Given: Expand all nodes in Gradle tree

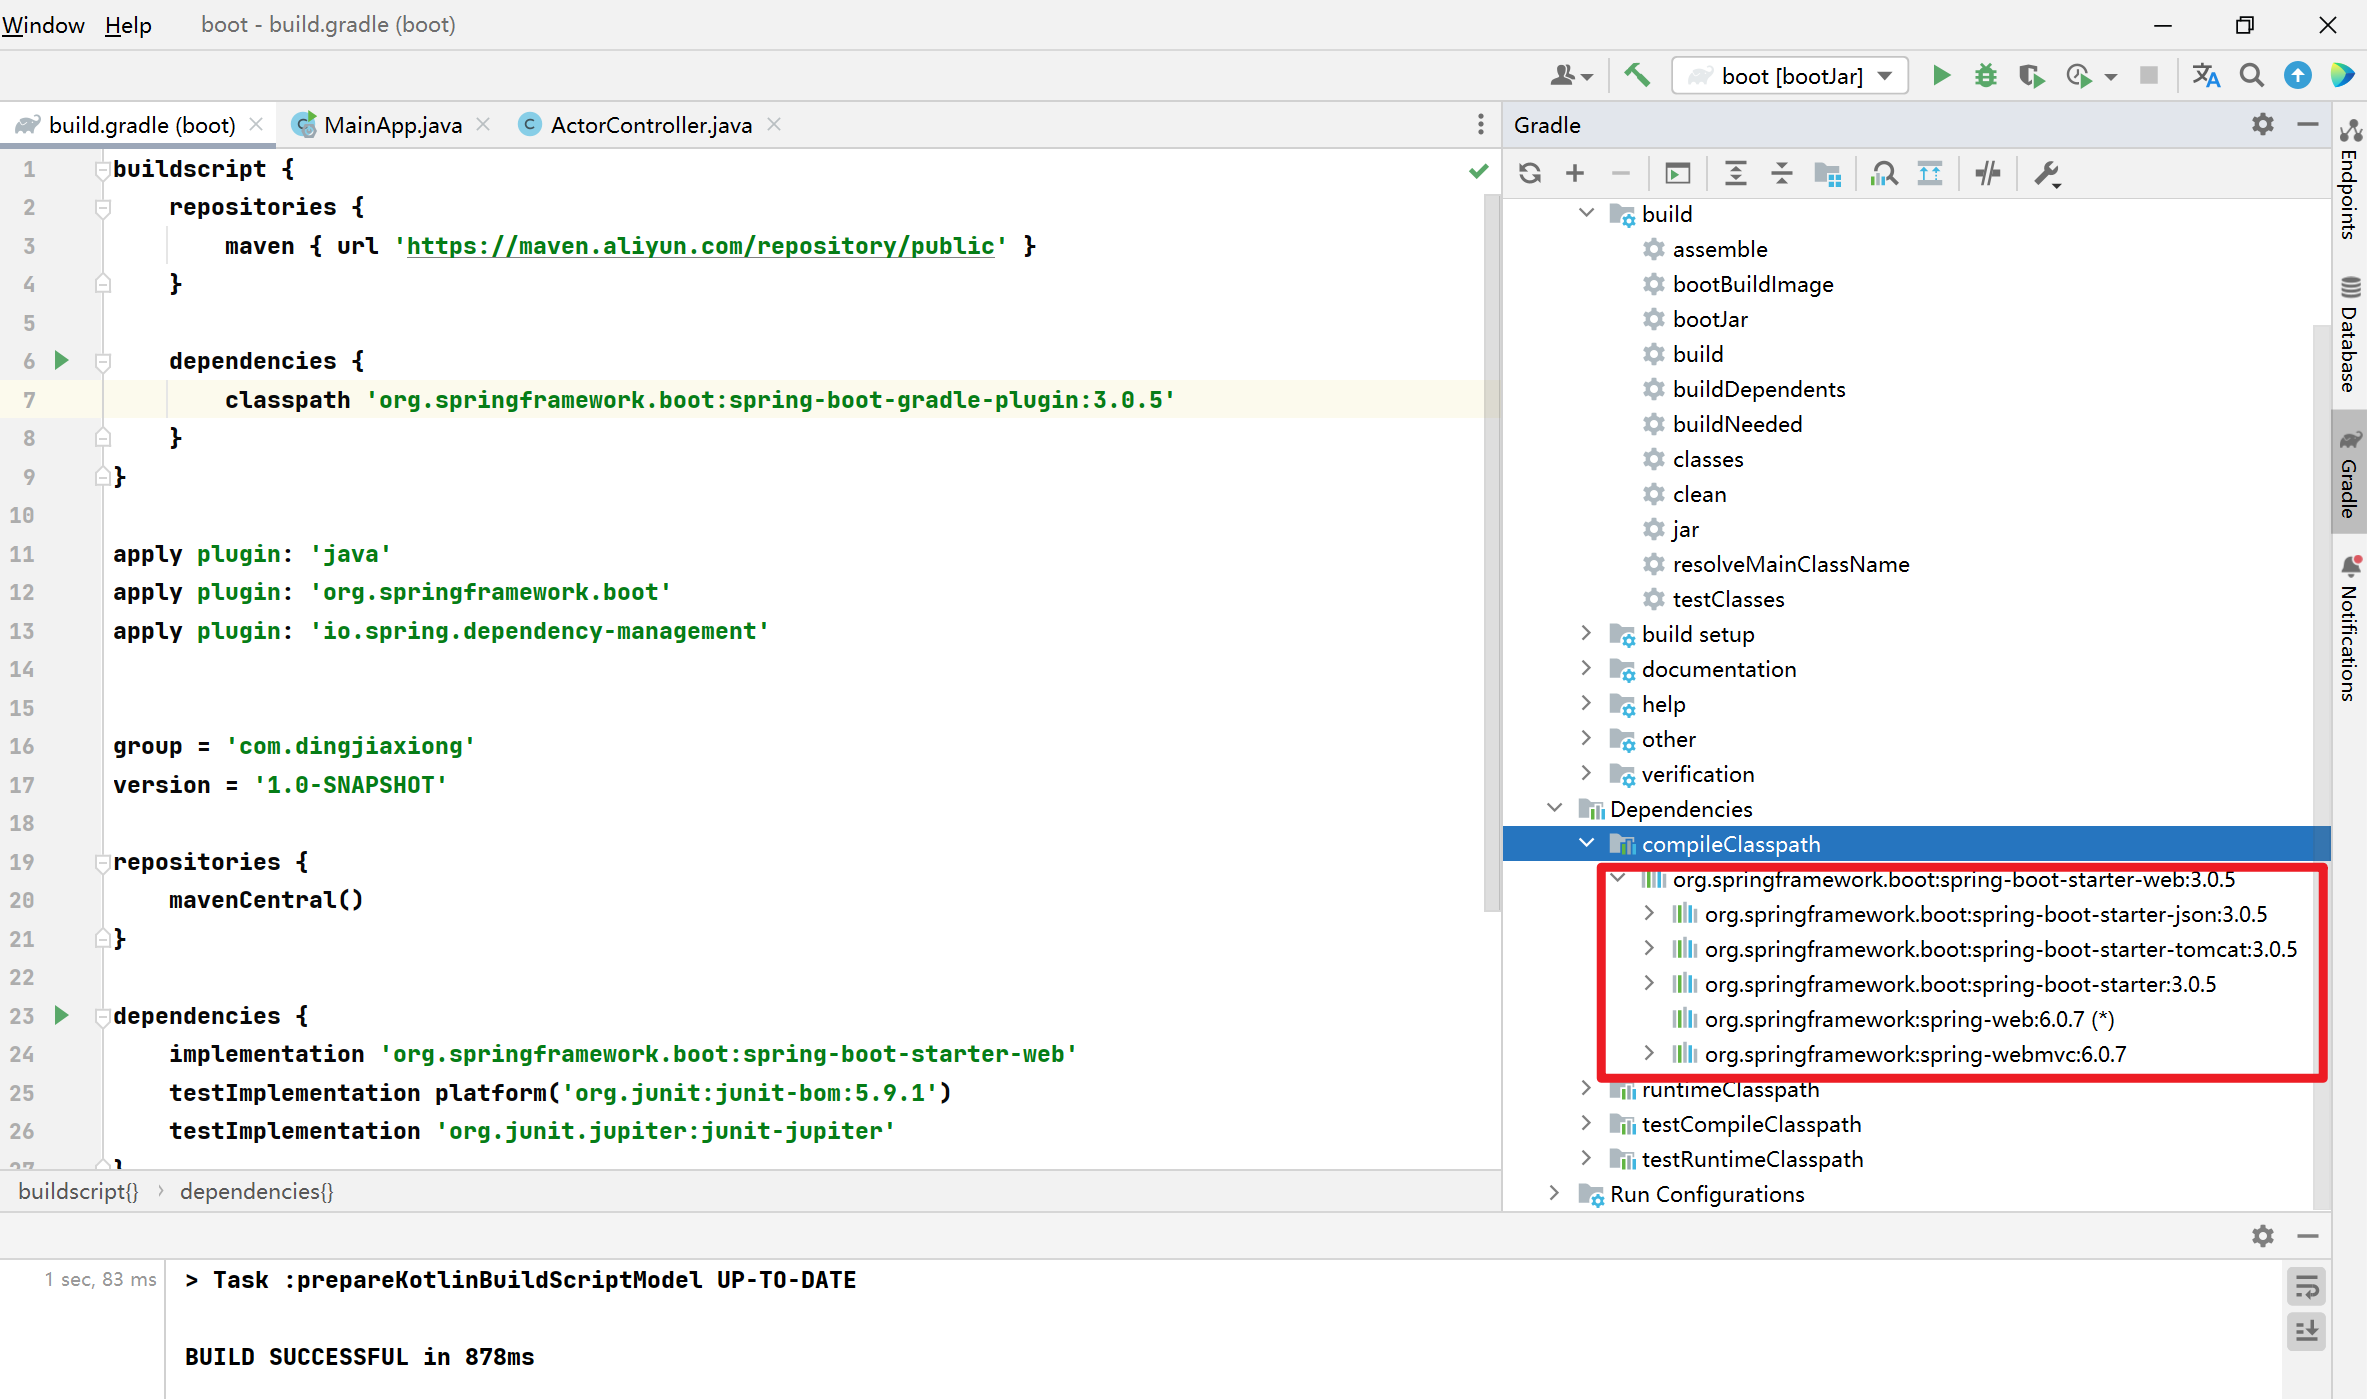Looking at the screenshot, I should [1736, 173].
